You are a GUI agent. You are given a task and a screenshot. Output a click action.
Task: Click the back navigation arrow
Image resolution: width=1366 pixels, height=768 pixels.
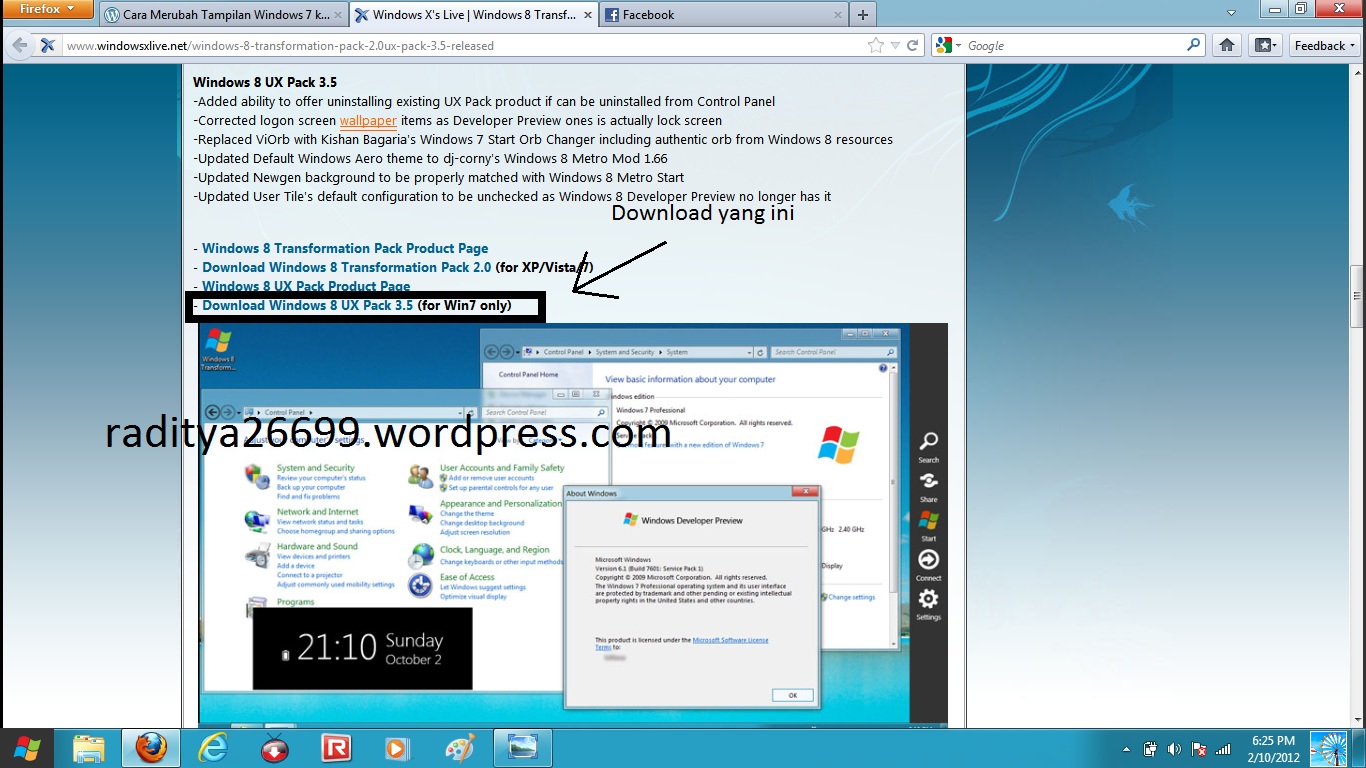click(18, 45)
